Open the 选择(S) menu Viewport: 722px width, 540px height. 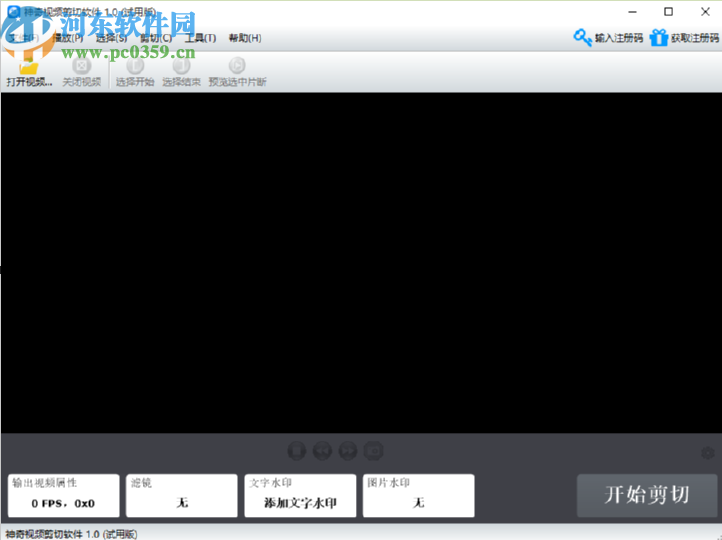pyautogui.click(x=111, y=38)
